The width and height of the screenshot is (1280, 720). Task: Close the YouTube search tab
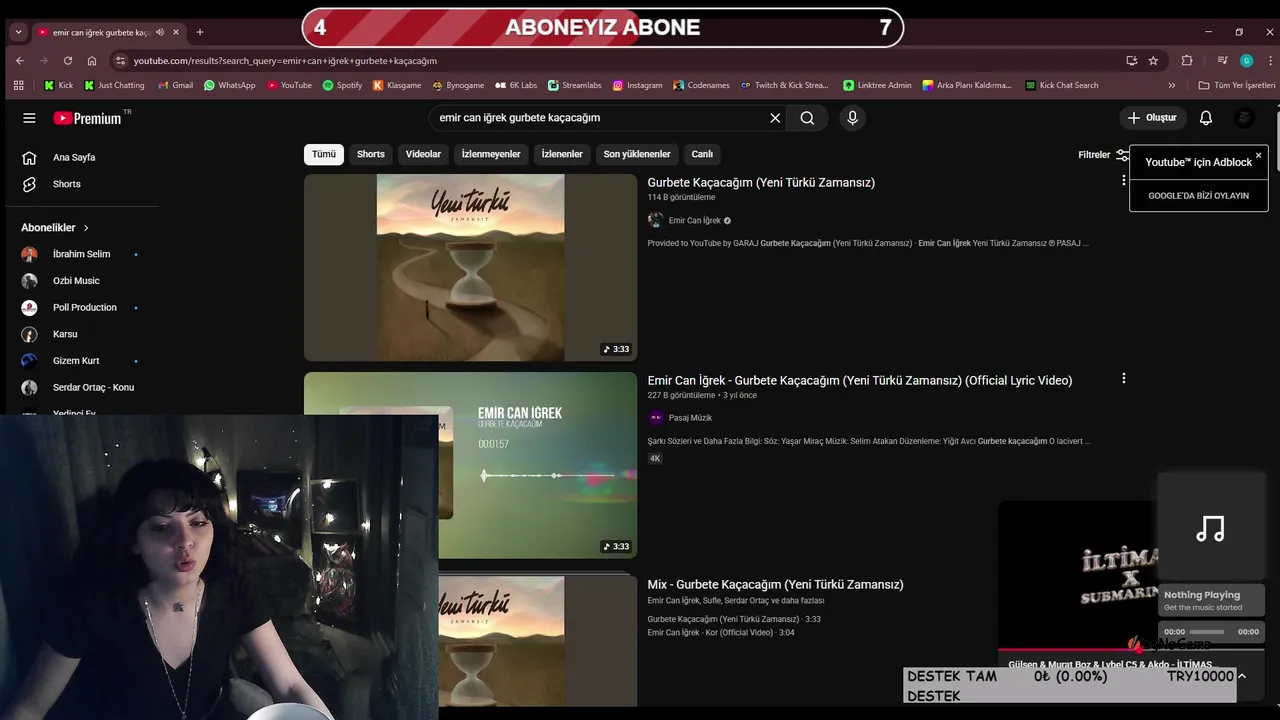click(x=176, y=32)
